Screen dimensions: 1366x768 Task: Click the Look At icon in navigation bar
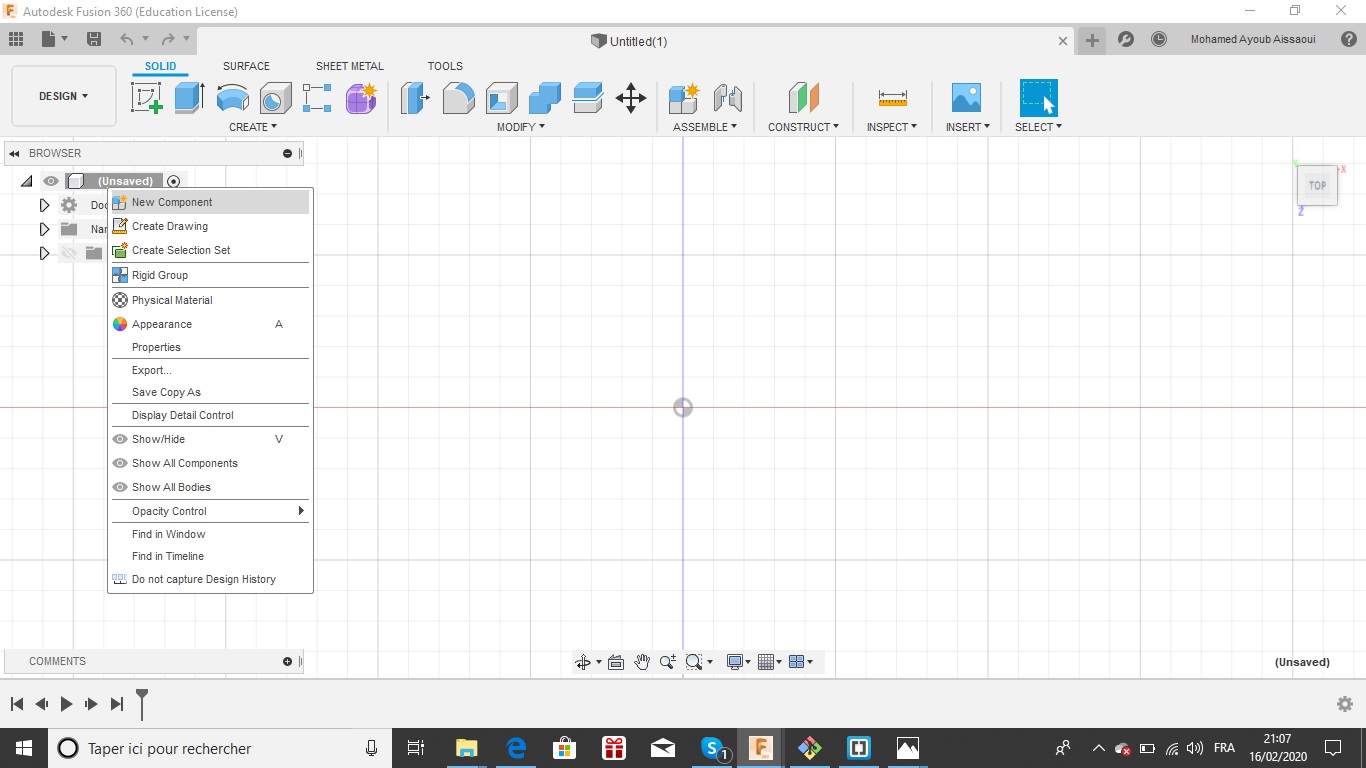point(616,662)
